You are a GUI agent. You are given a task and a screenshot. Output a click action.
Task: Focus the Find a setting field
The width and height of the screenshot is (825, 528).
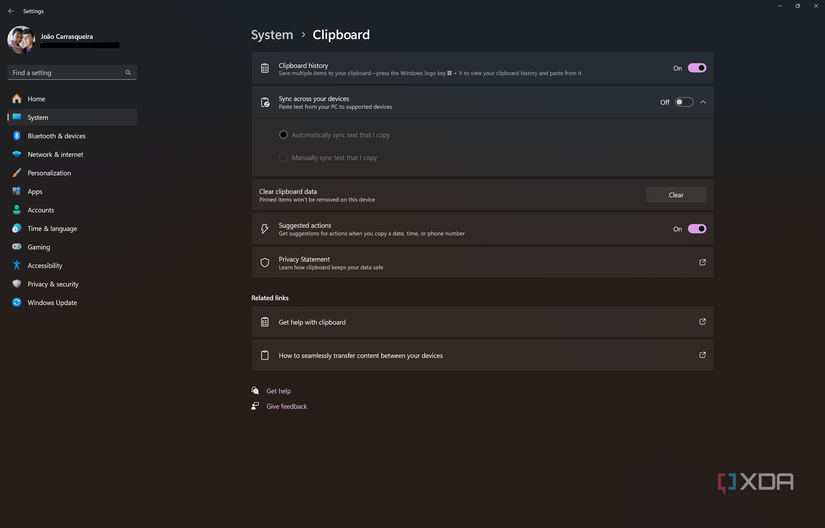click(x=72, y=73)
